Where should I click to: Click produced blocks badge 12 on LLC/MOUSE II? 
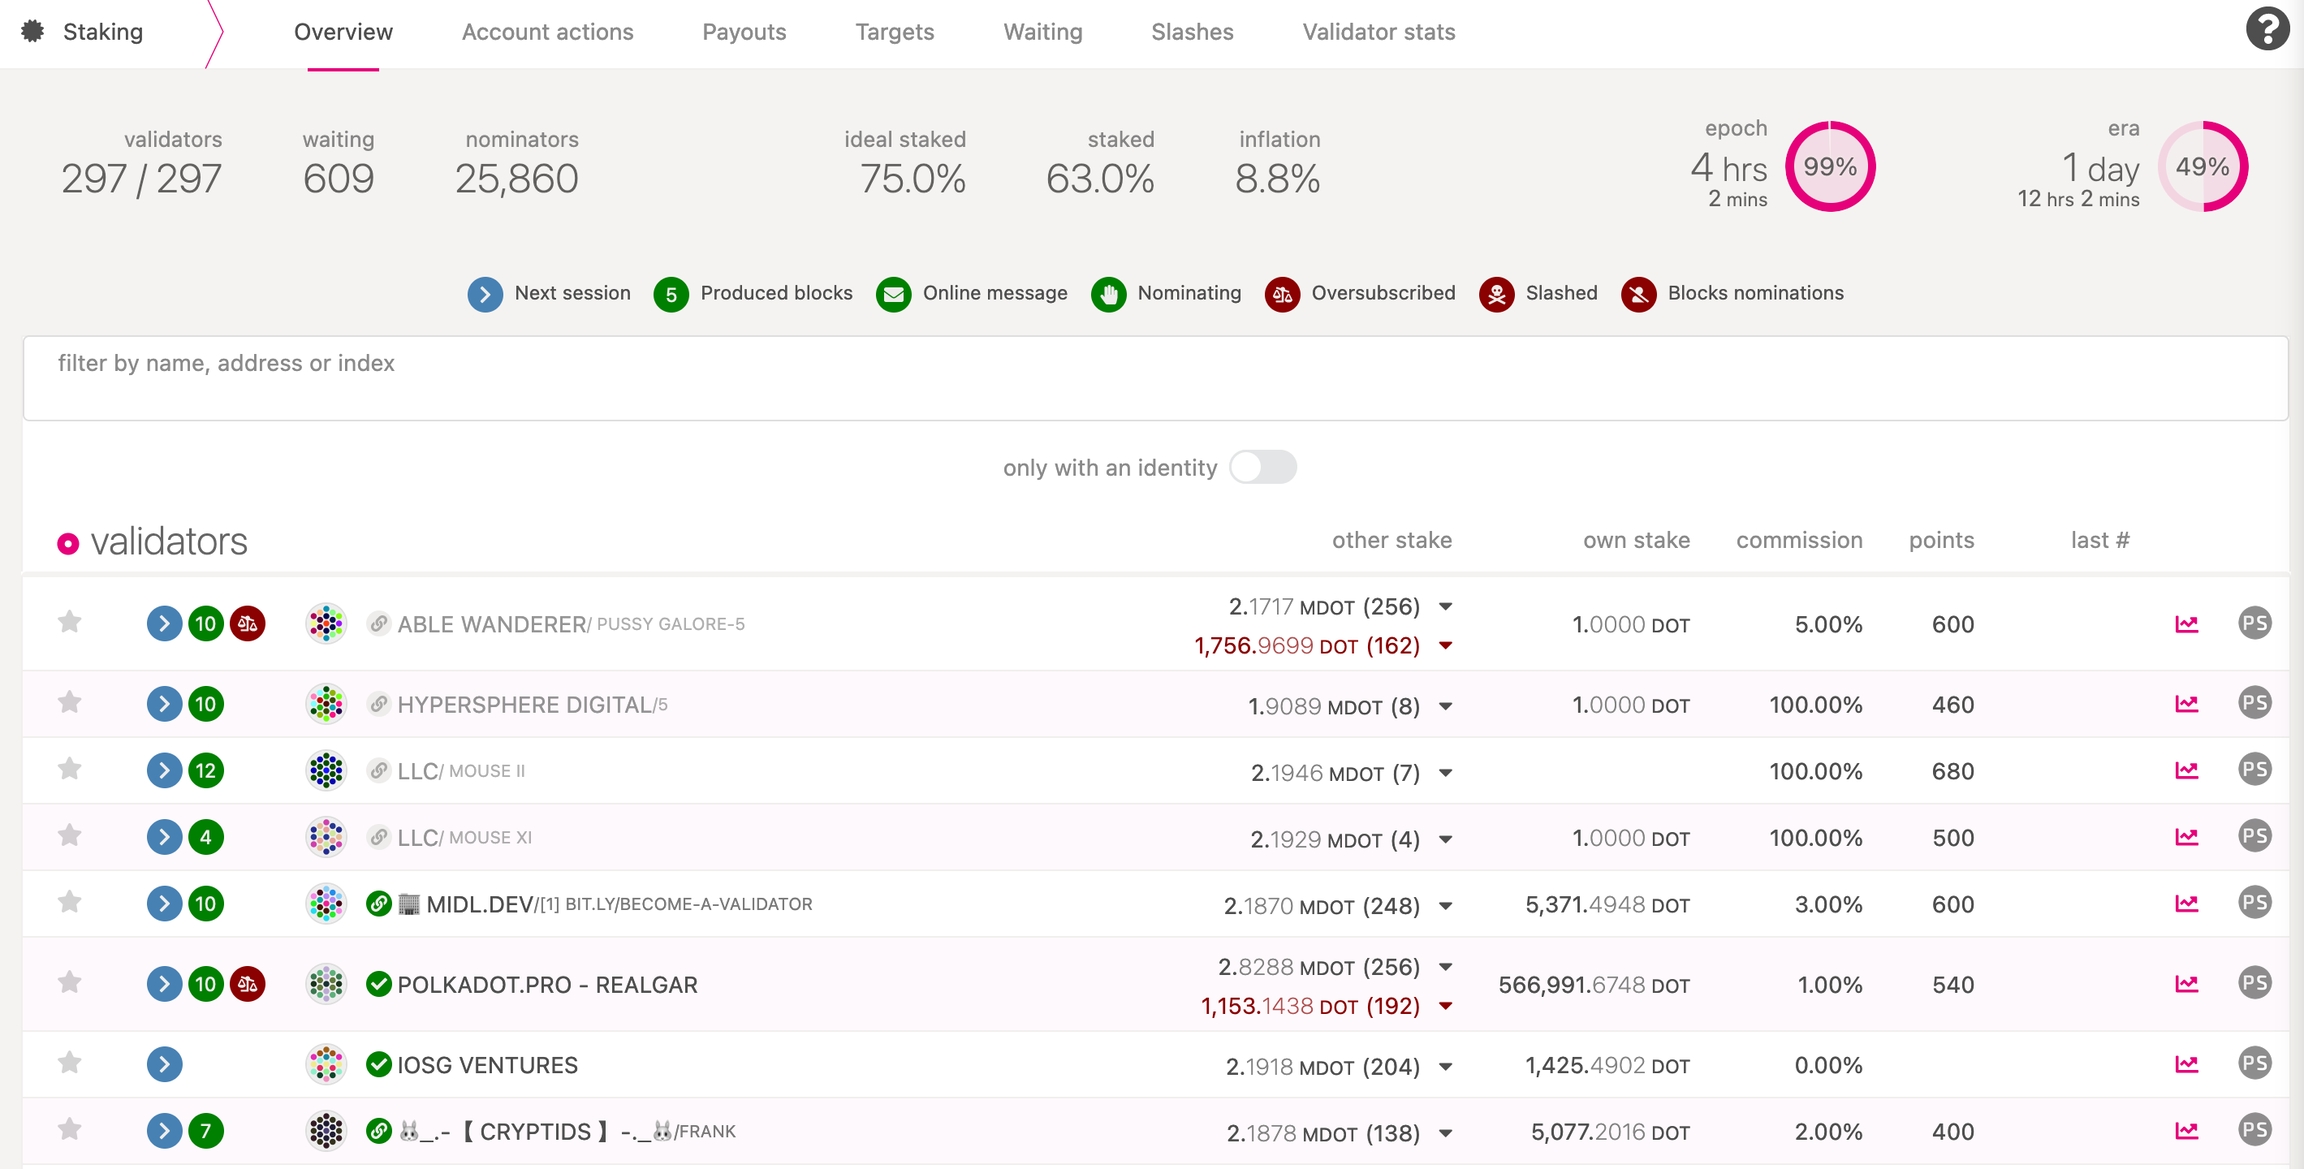tap(205, 770)
